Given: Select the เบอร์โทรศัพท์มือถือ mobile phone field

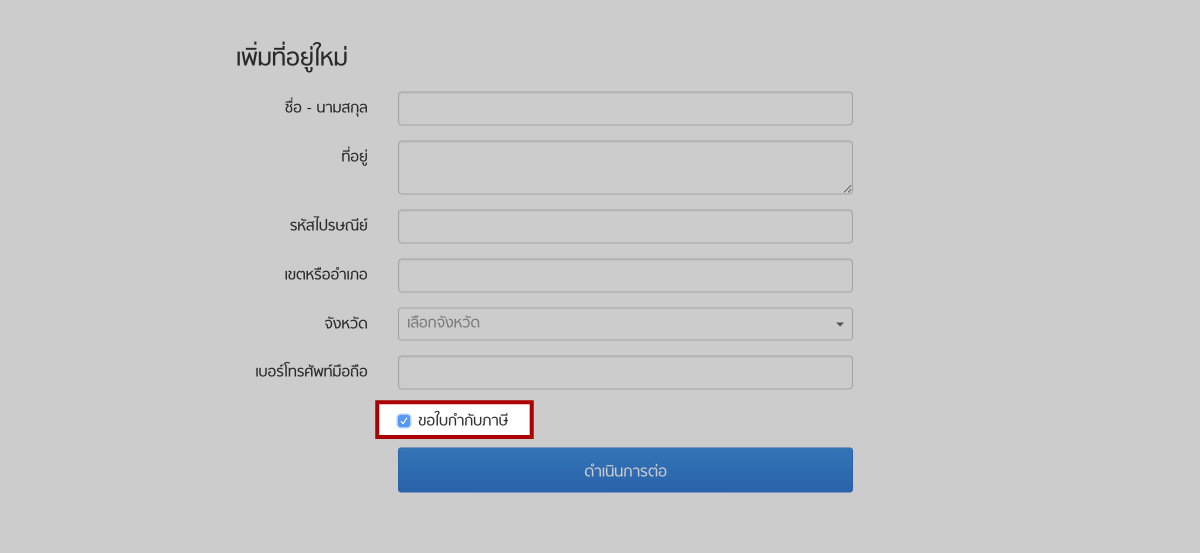Looking at the screenshot, I should 625,372.
